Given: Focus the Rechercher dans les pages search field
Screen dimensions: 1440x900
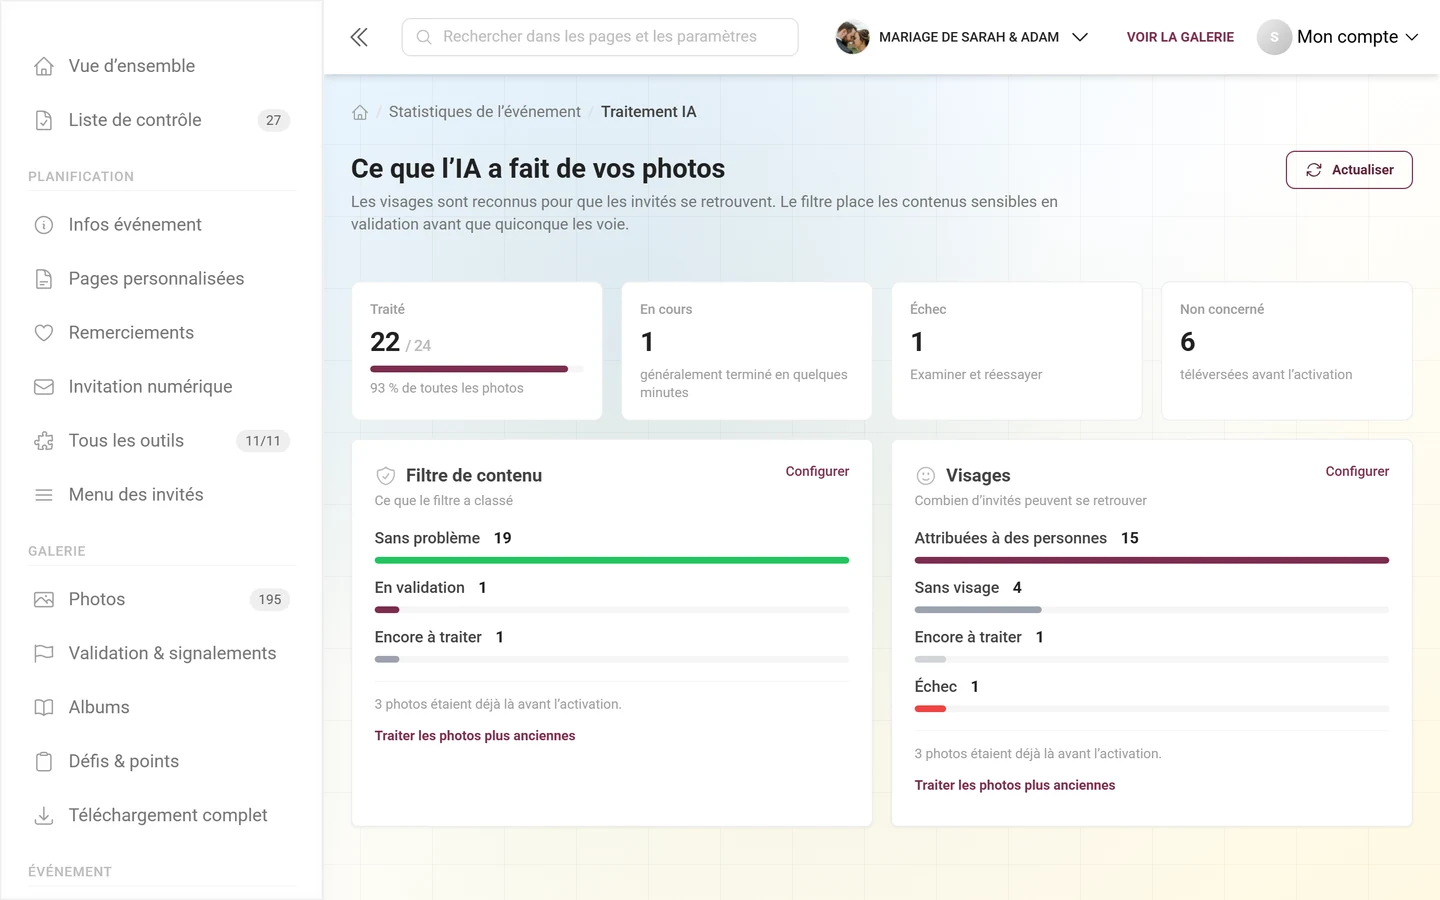Looking at the screenshot, I should 600,37.
